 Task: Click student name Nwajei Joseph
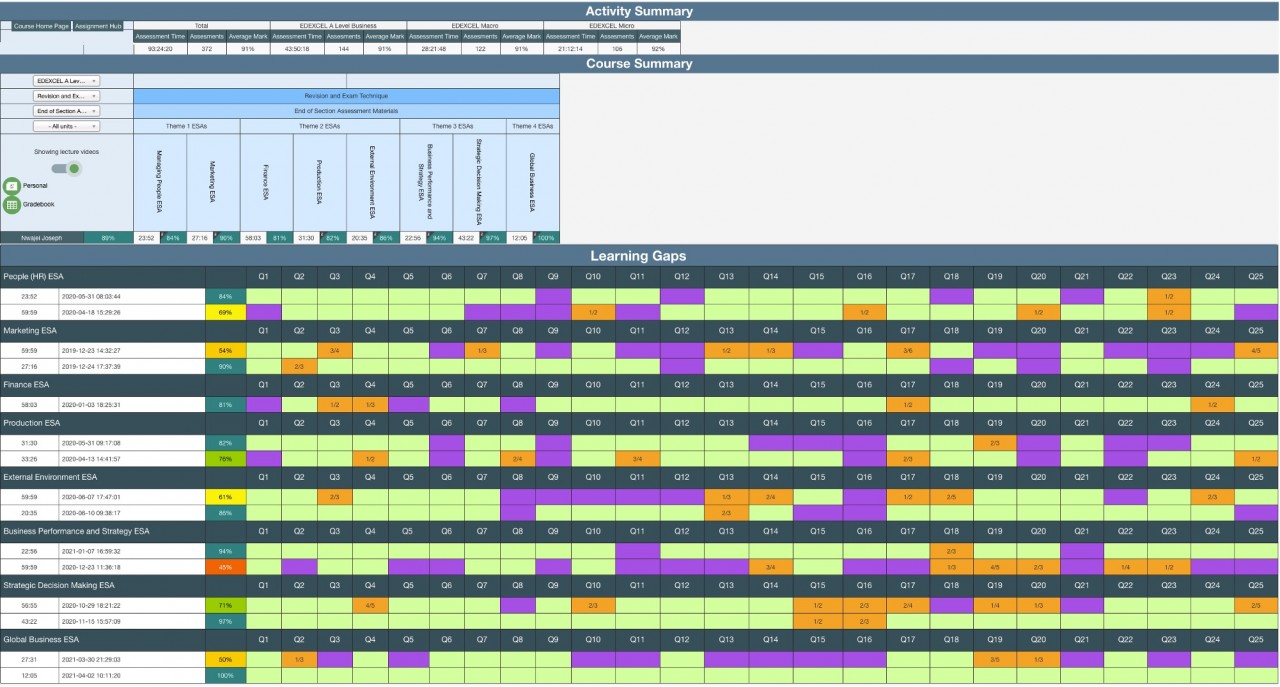42,238
